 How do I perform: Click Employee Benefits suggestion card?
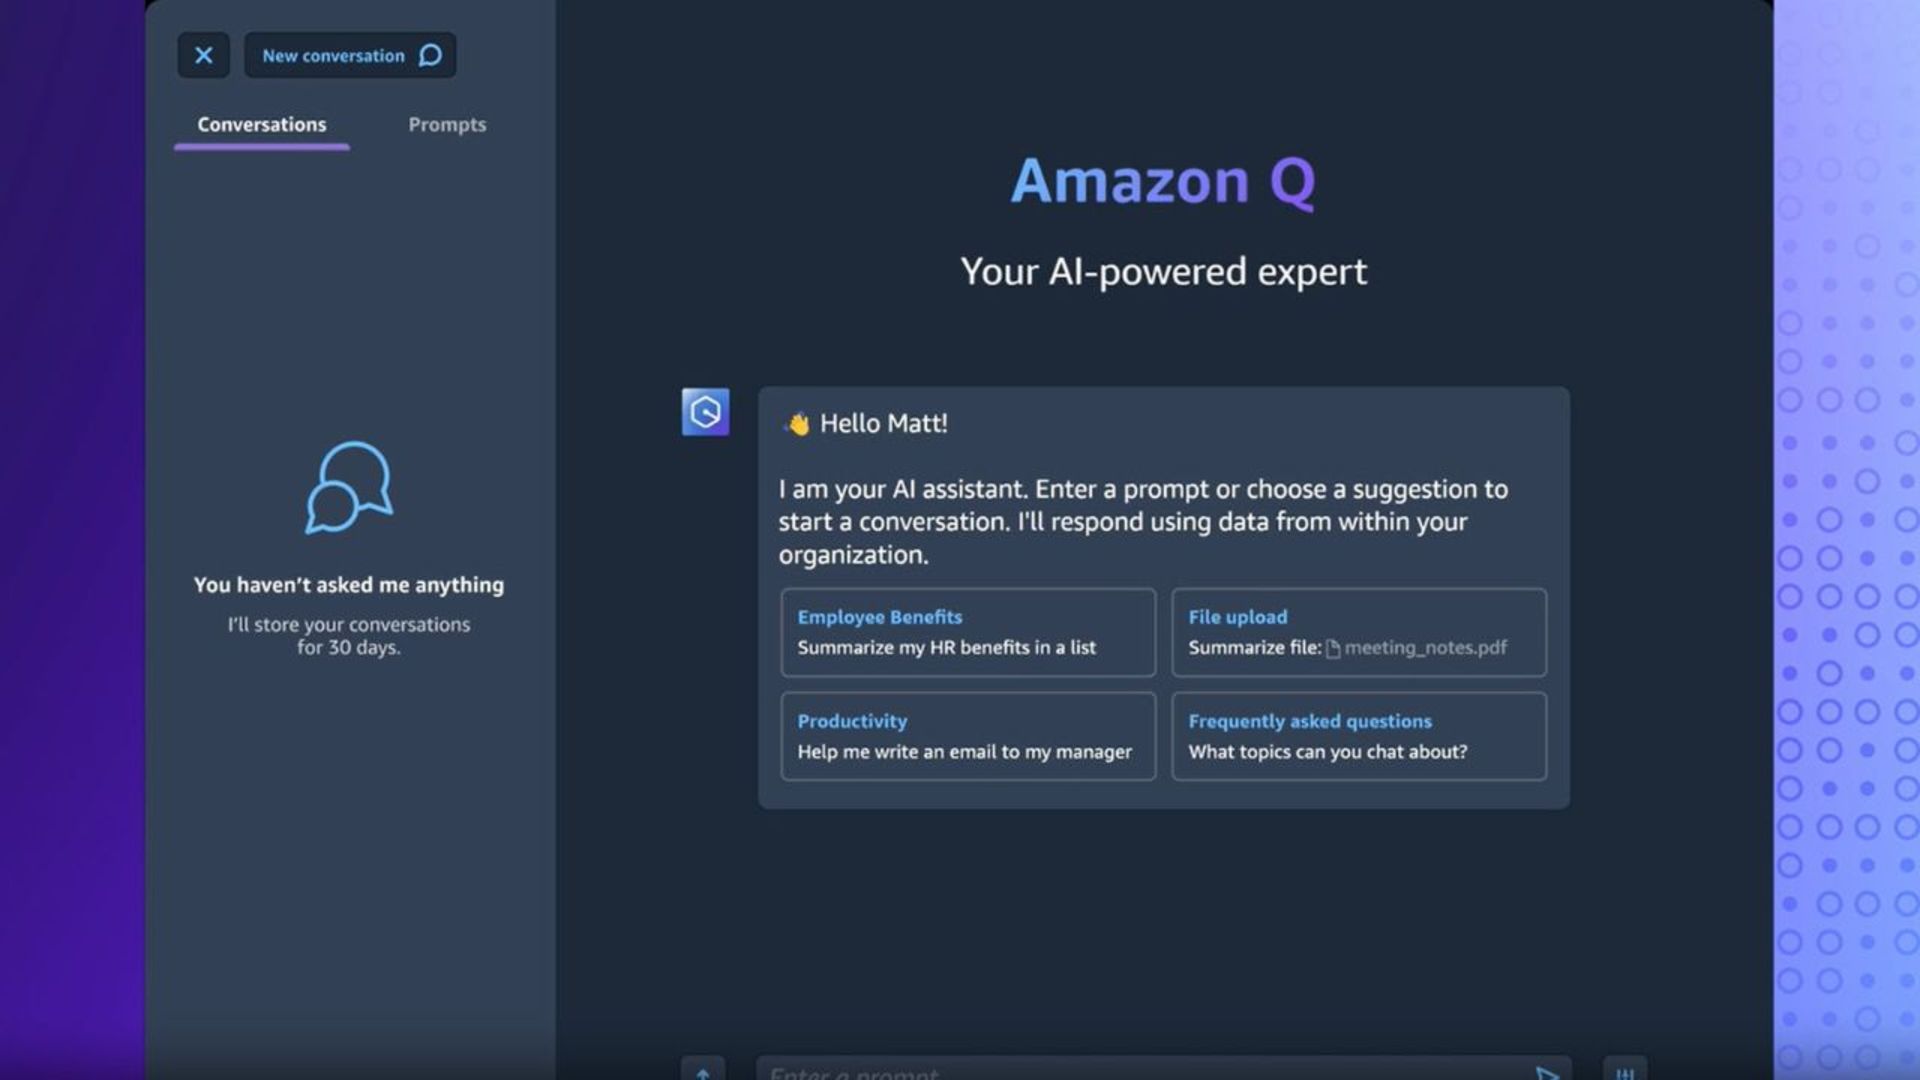(969, 632)
